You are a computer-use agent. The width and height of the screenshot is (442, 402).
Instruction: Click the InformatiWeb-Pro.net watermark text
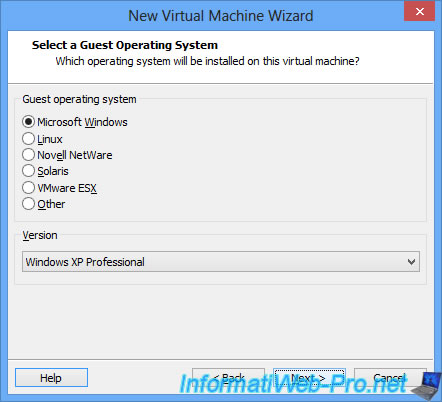[293, 383]
